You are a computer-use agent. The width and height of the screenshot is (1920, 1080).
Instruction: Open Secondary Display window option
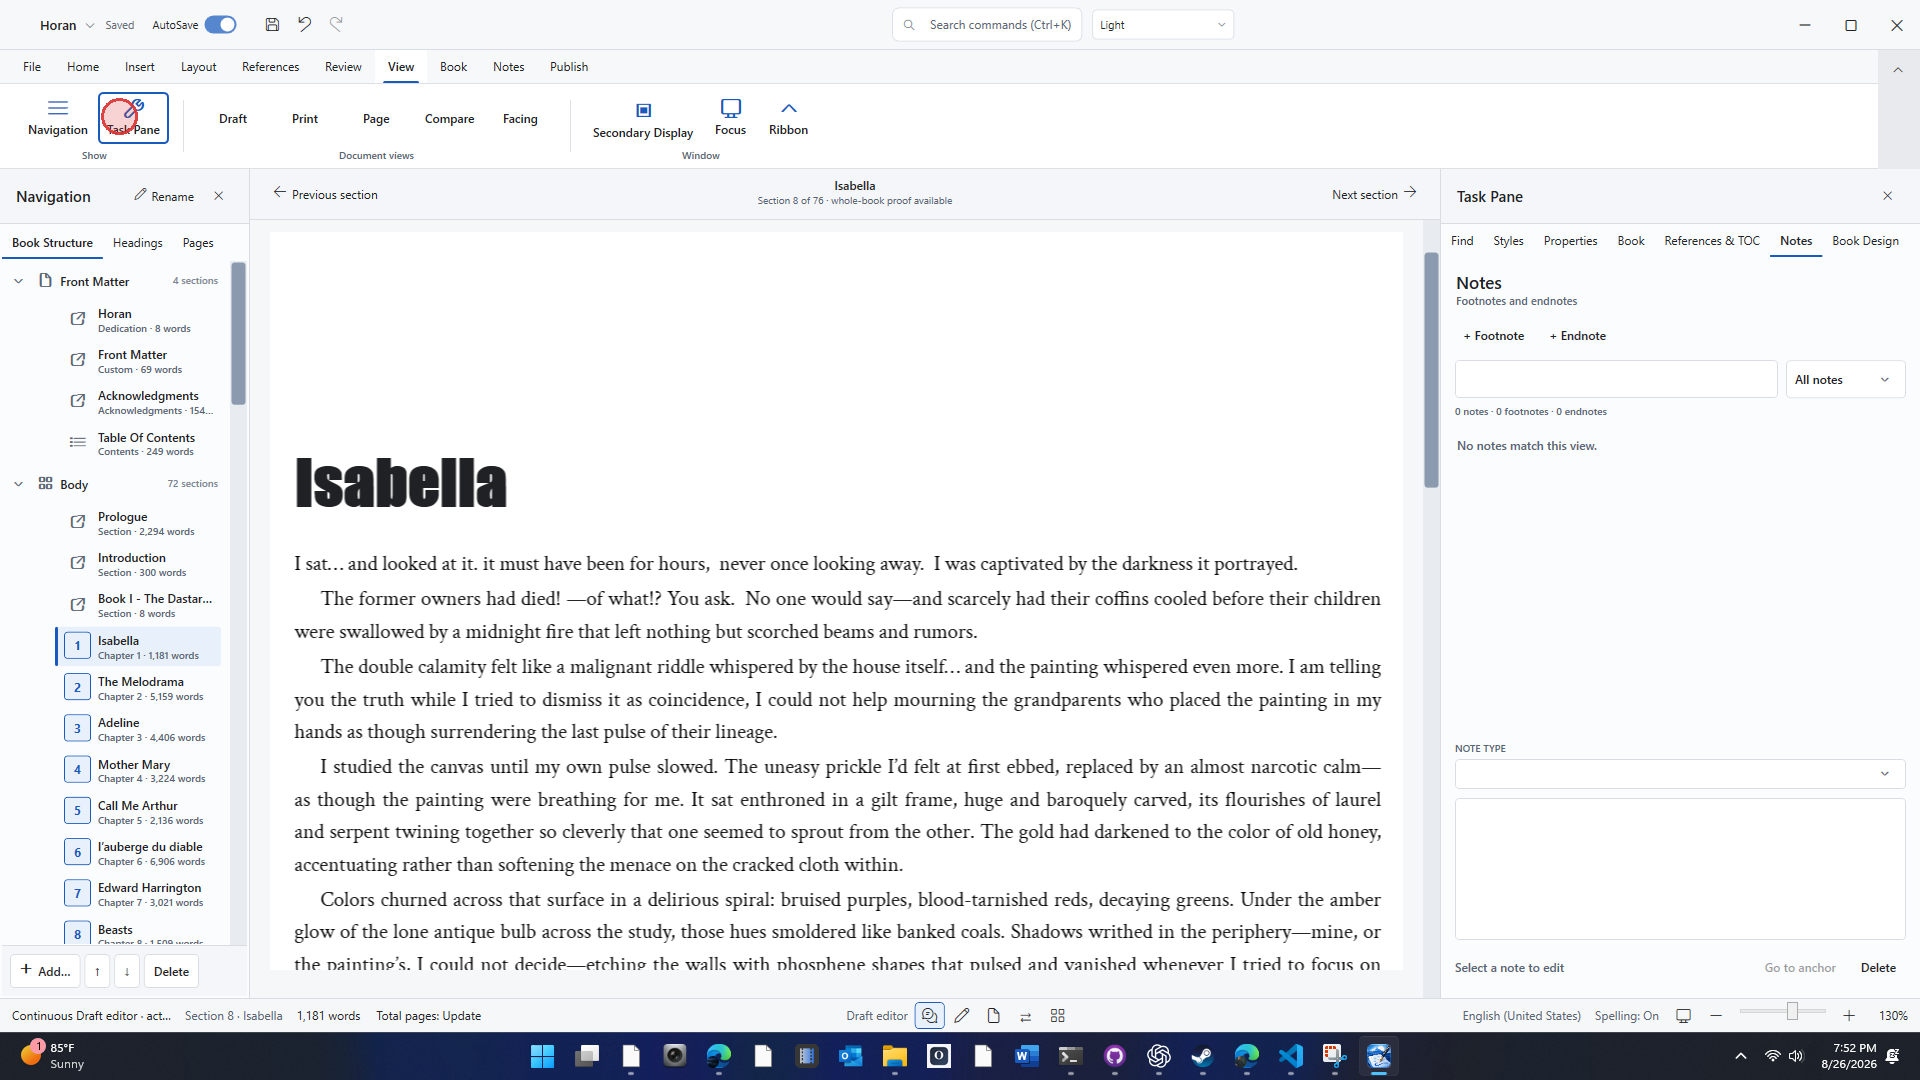pos(643,120)
